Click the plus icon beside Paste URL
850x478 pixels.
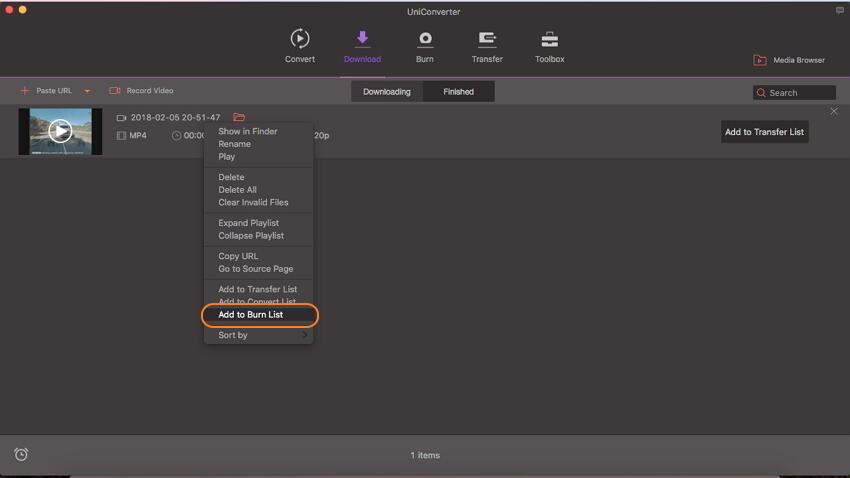pyautogui.click(x=24, y=91)
